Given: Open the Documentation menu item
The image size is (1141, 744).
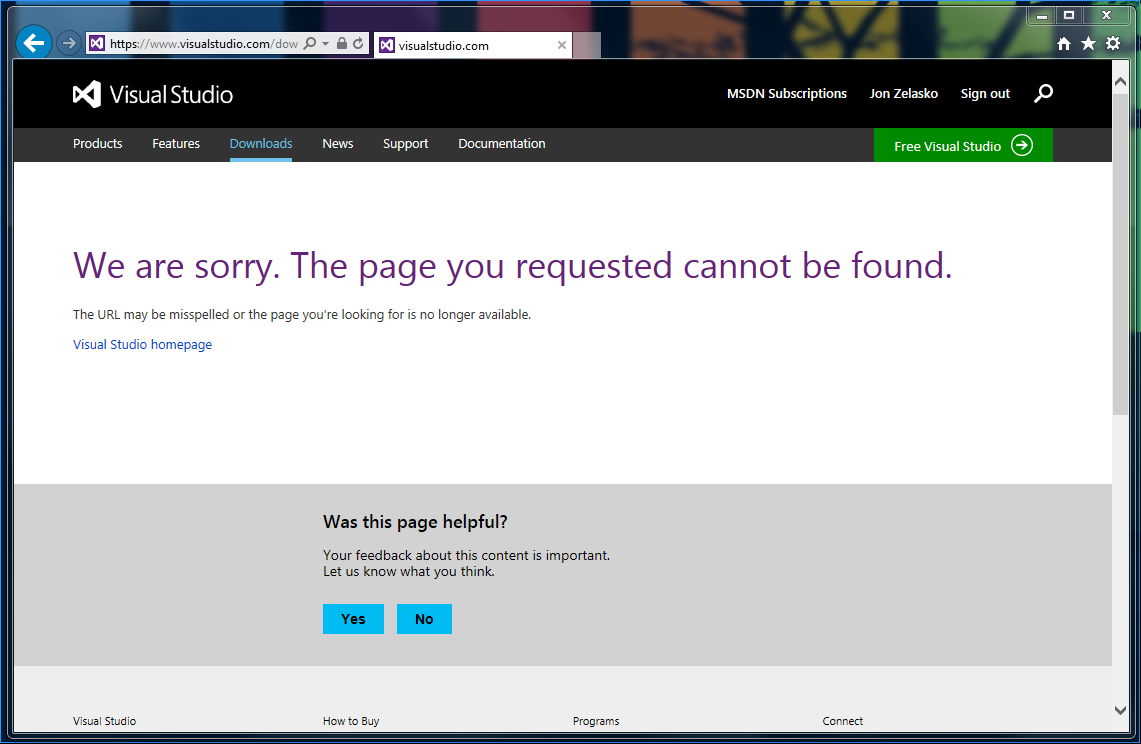Looking at the screenshot, I should click(501, 144).
